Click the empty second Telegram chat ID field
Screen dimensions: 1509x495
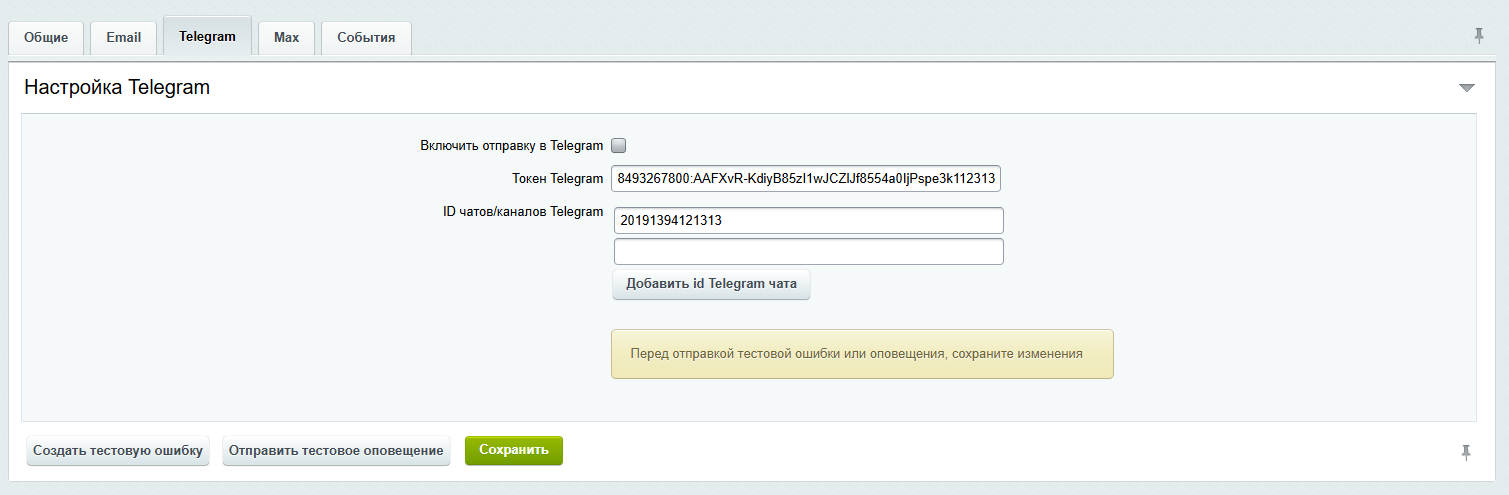pyautogui.click(x=808, y=251)
